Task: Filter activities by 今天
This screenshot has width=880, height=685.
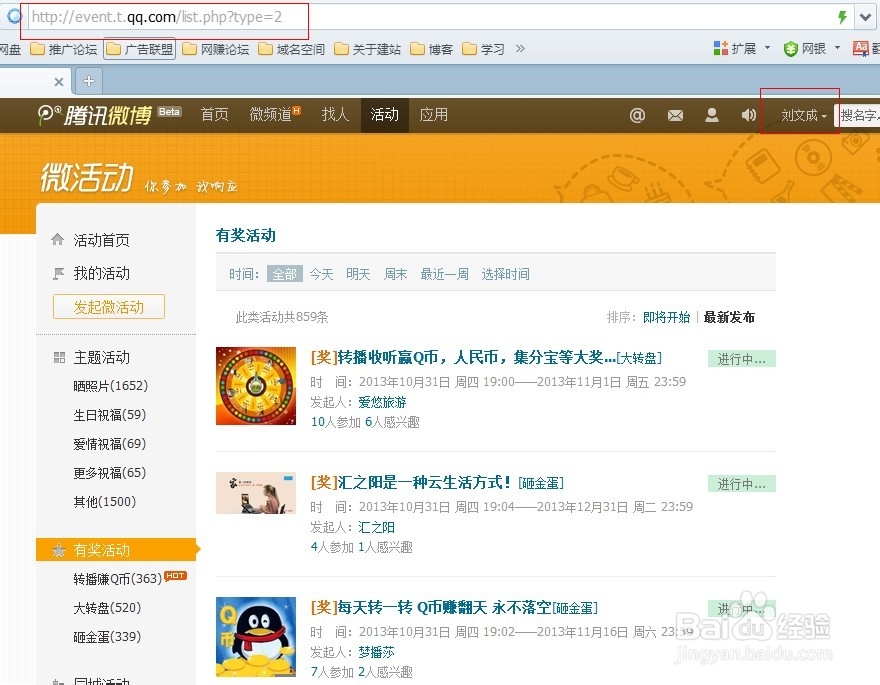Action: pos(321,274)
